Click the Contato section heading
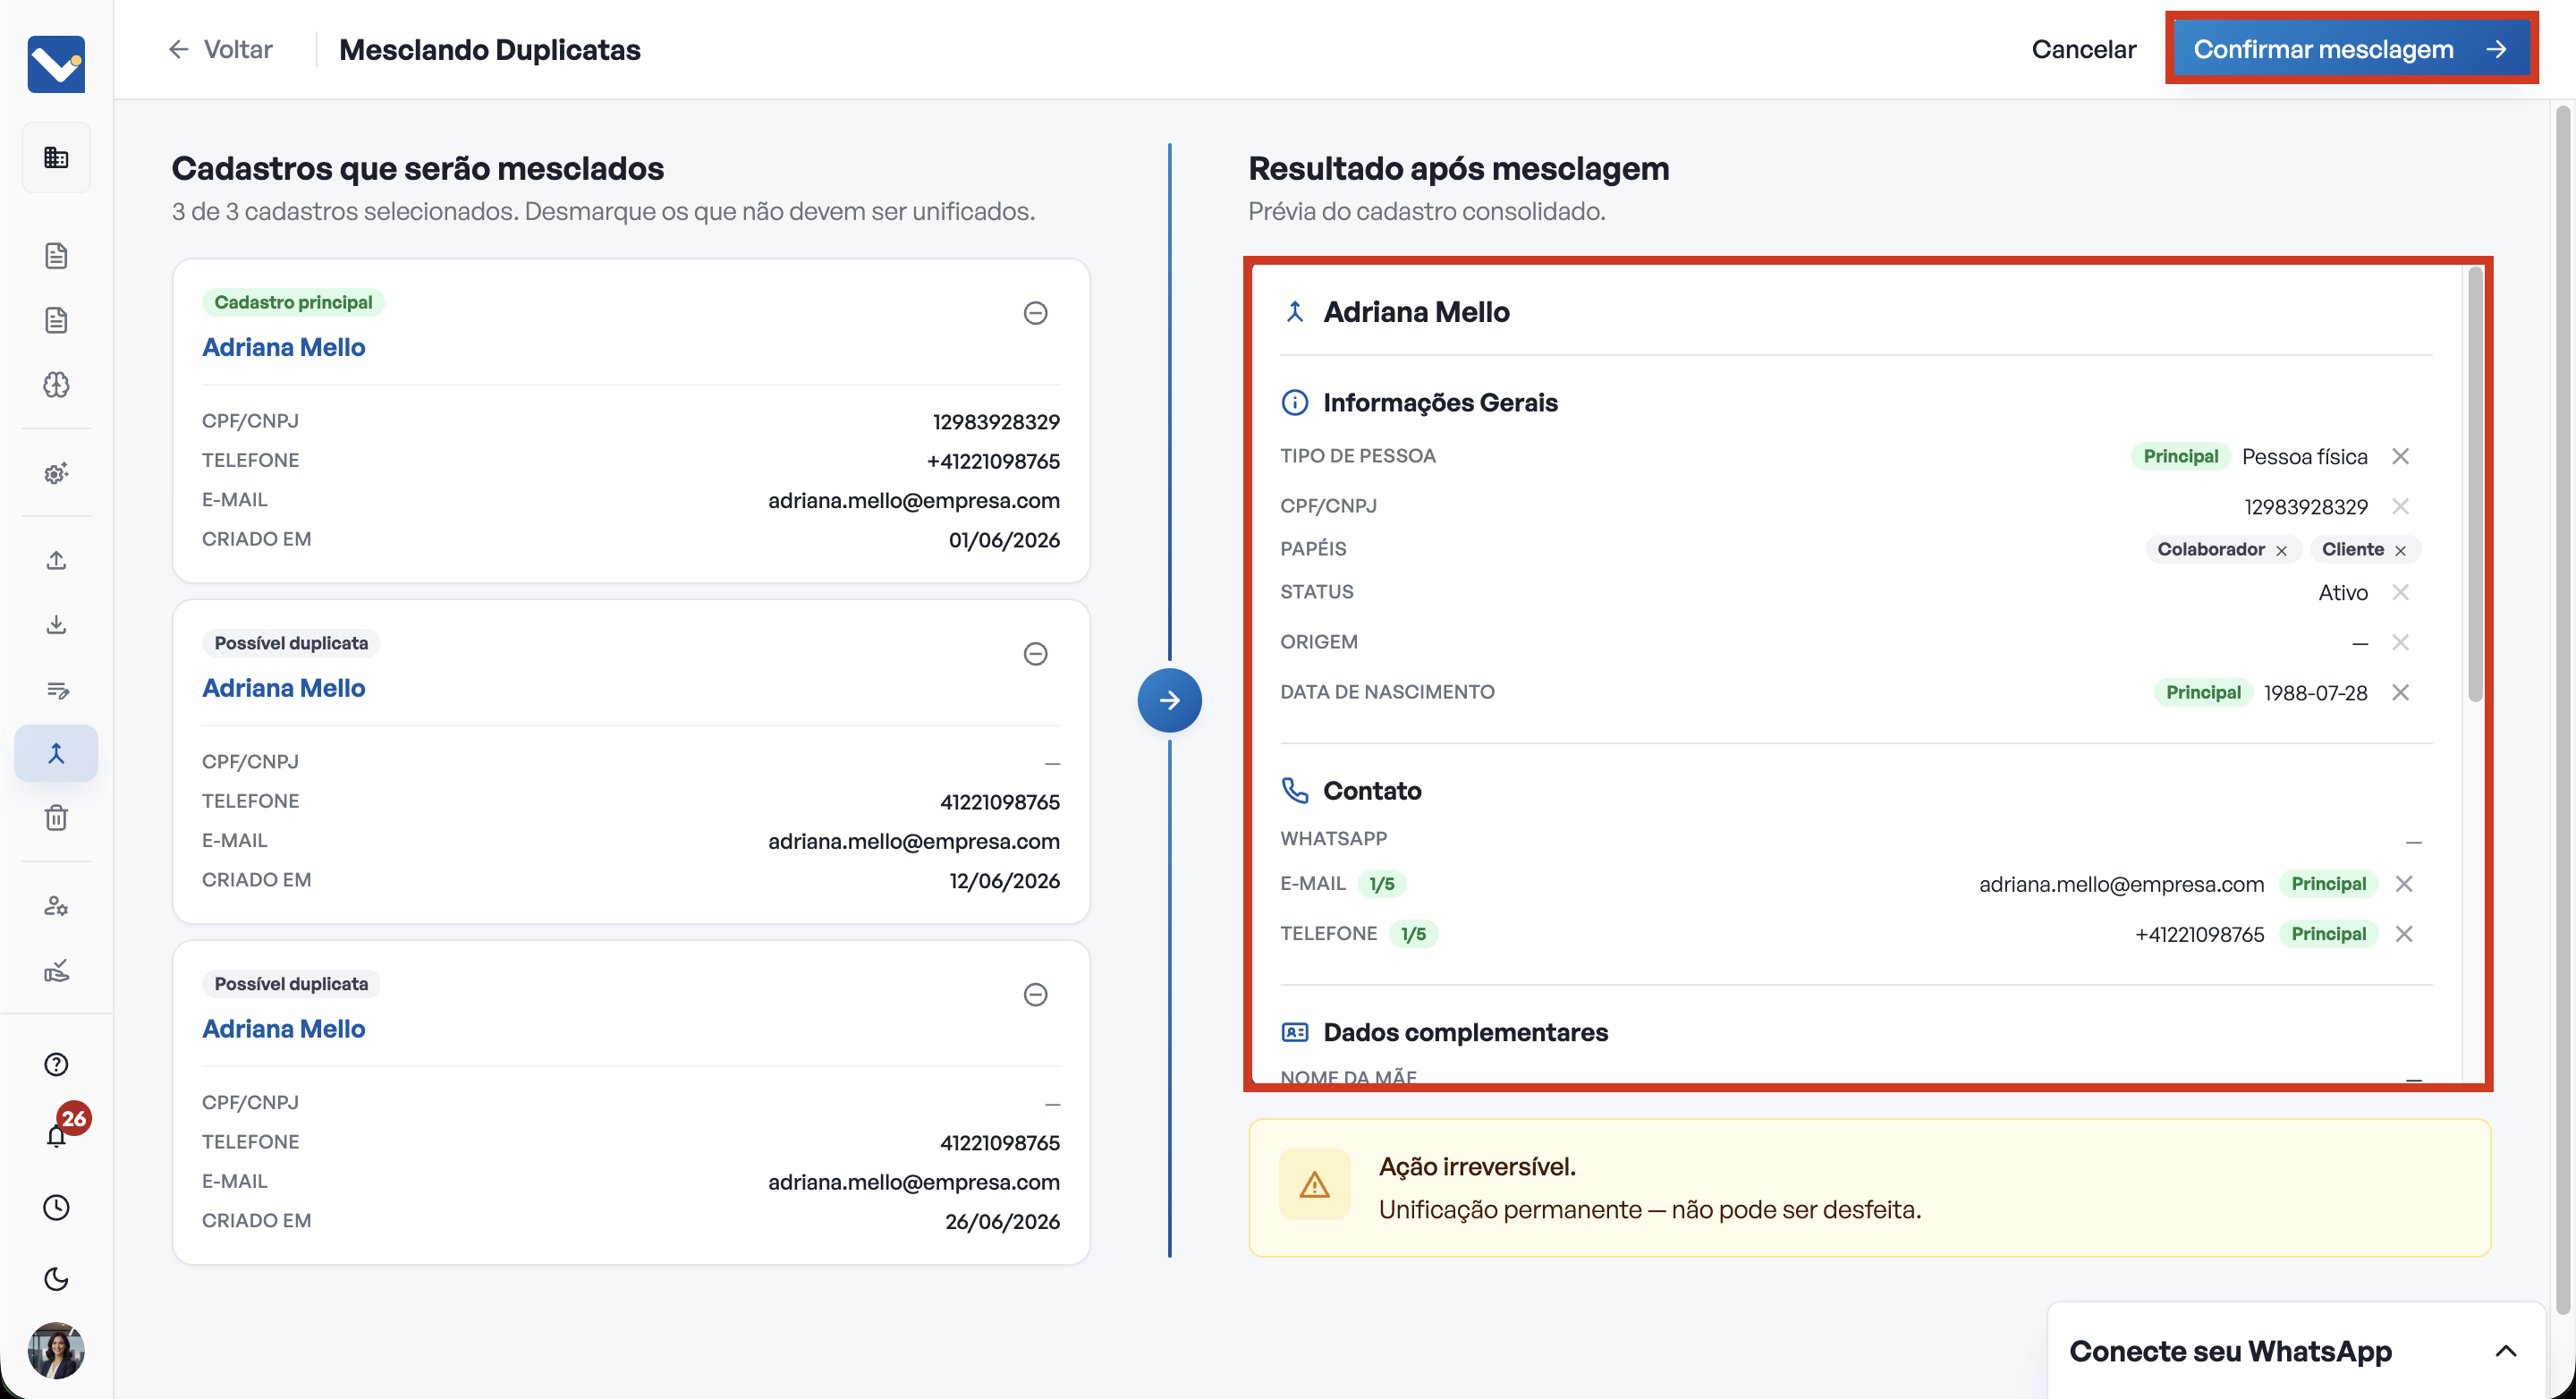This screenshot has width=2576, height=1399. coord(1372,790)
